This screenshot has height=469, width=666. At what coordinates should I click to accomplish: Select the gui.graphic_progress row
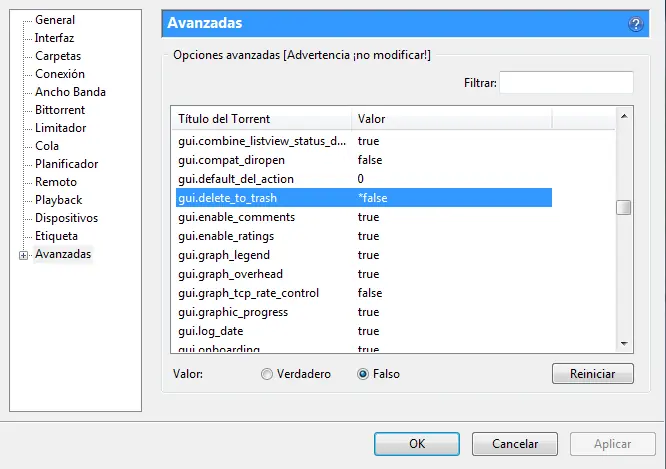click(364, 312)
